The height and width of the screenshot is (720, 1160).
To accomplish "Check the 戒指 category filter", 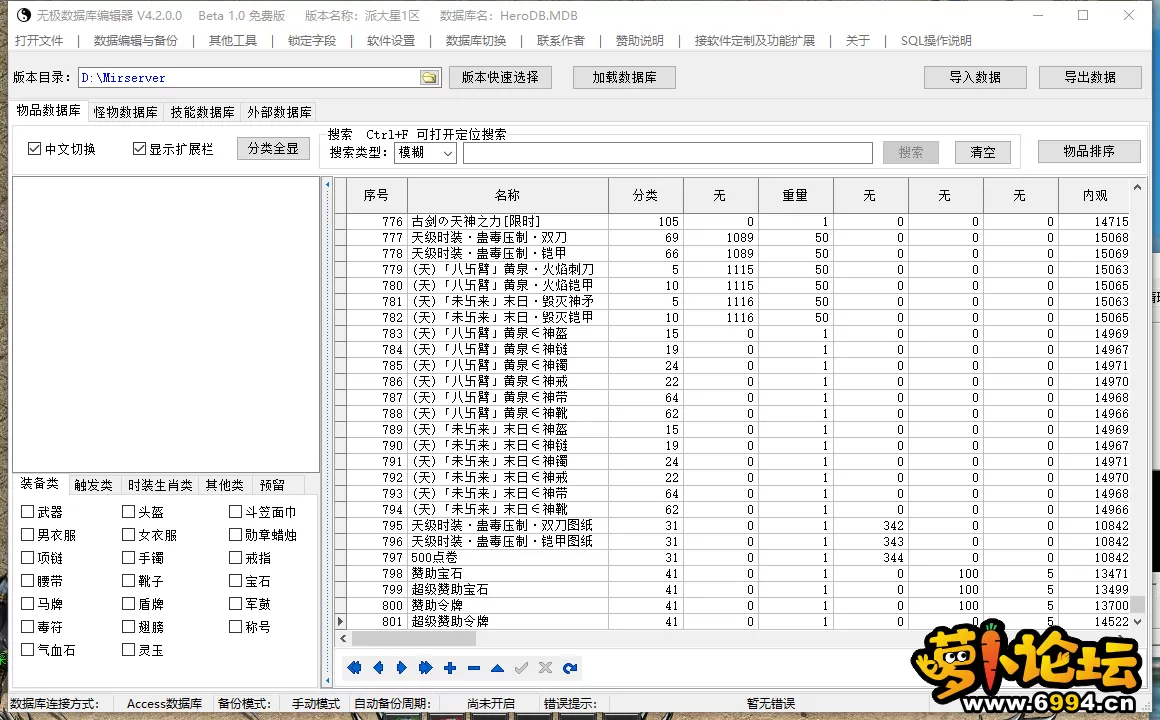I will (235, 557).
